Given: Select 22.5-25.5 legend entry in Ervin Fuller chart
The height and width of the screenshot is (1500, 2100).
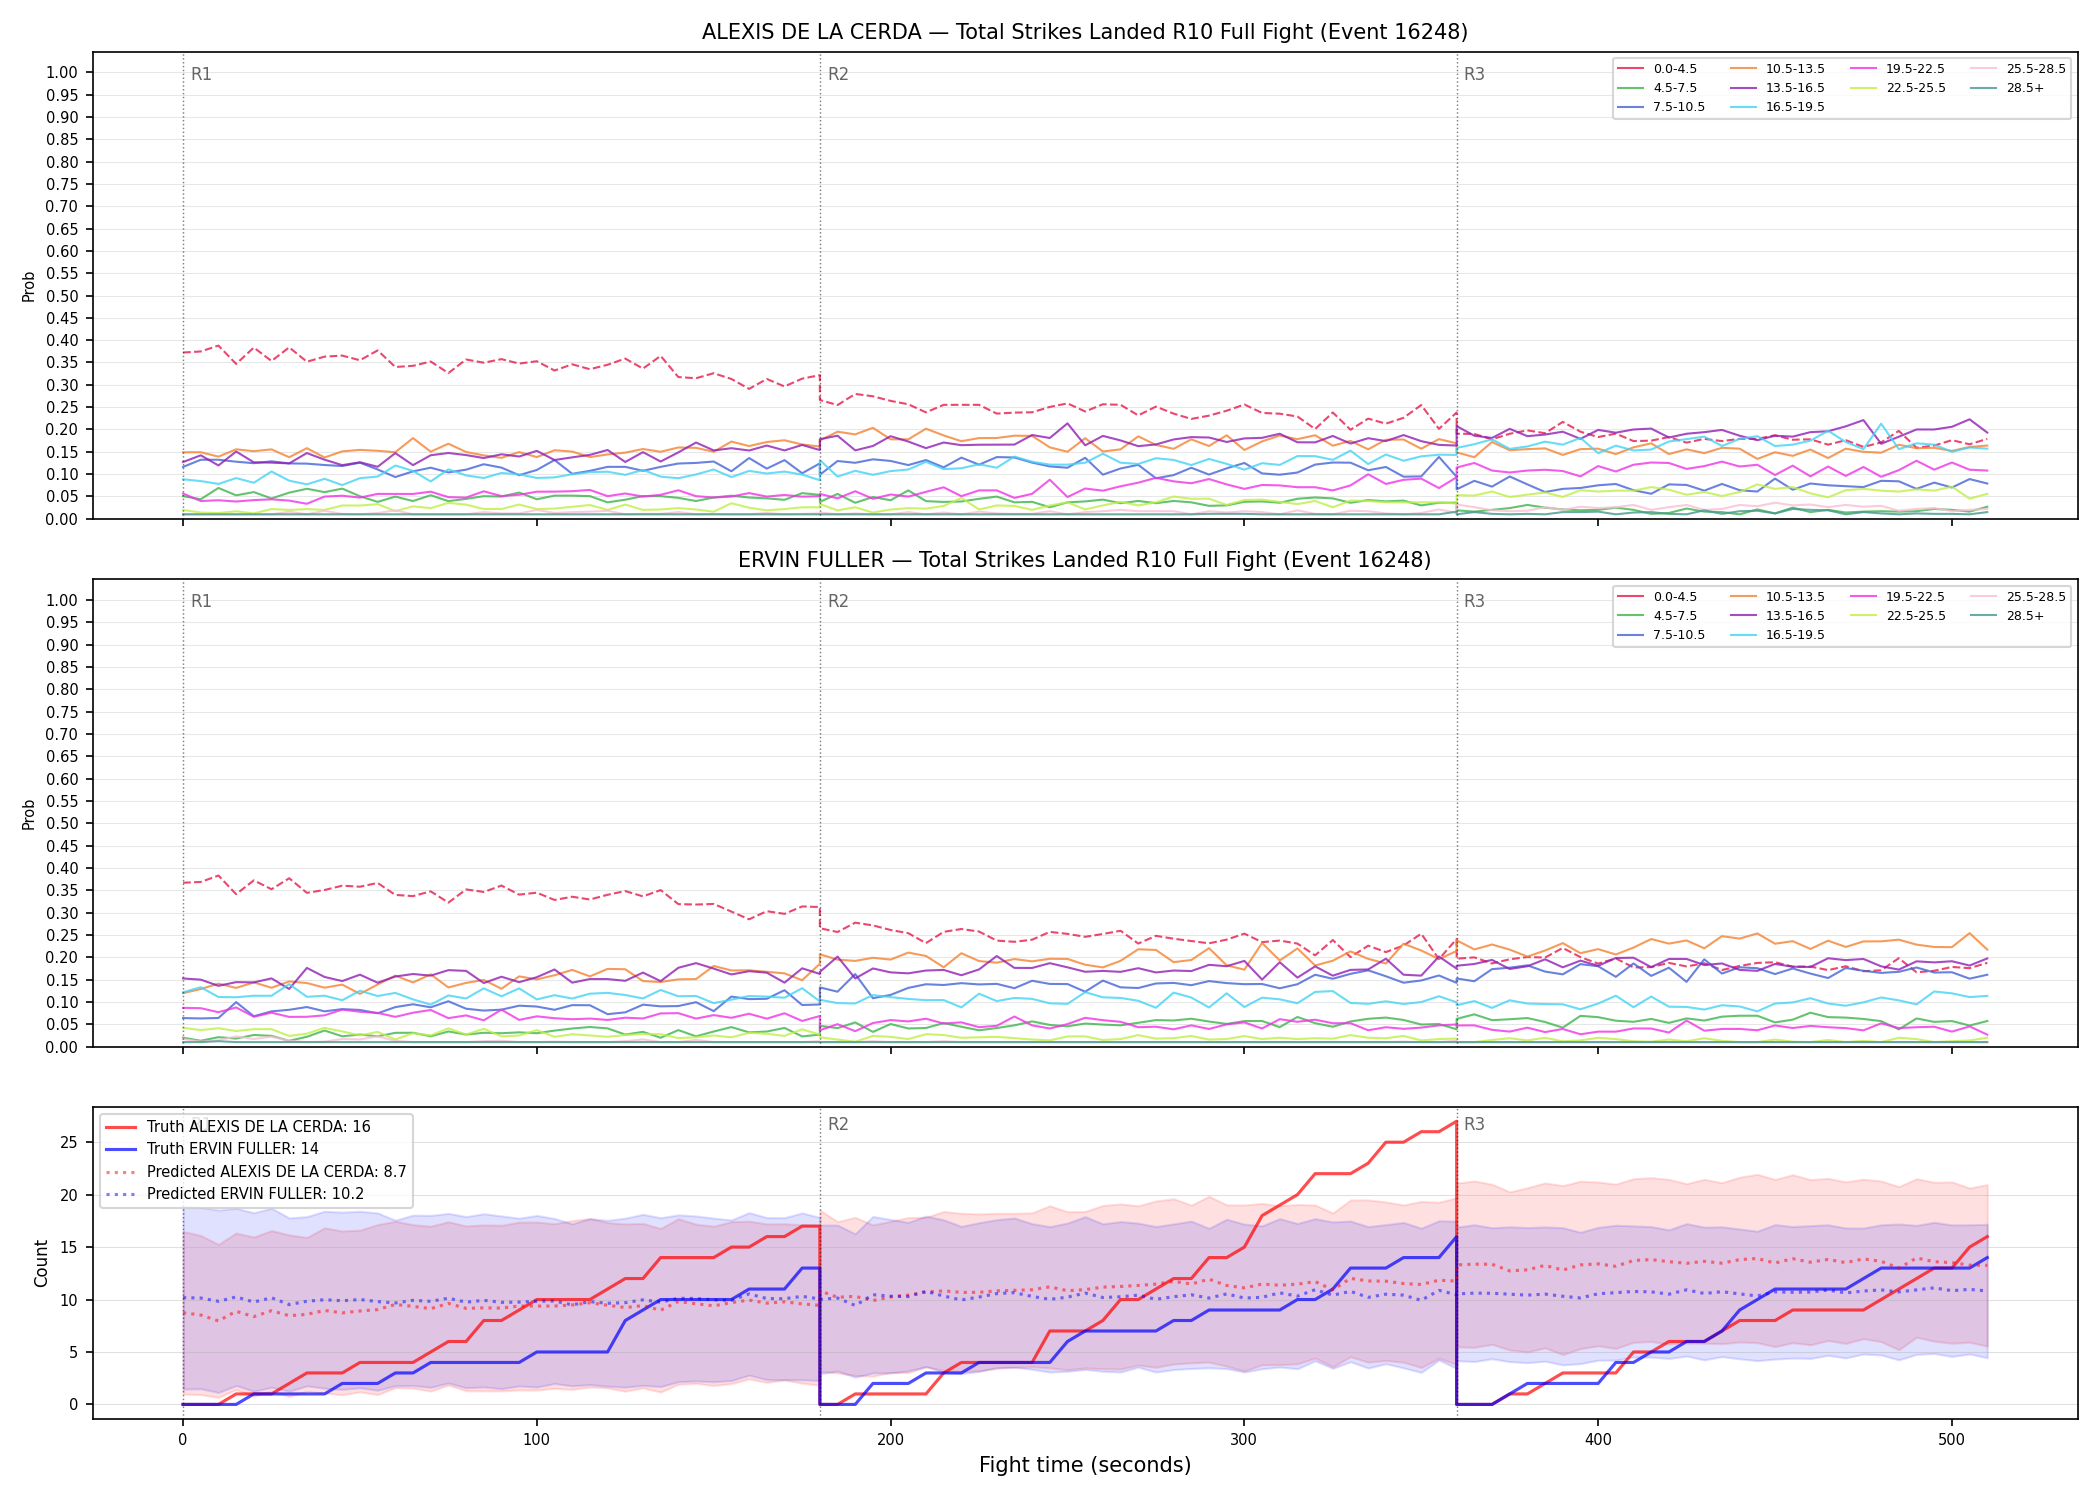Looking at the screenshot, I should tap(1897, 616).
